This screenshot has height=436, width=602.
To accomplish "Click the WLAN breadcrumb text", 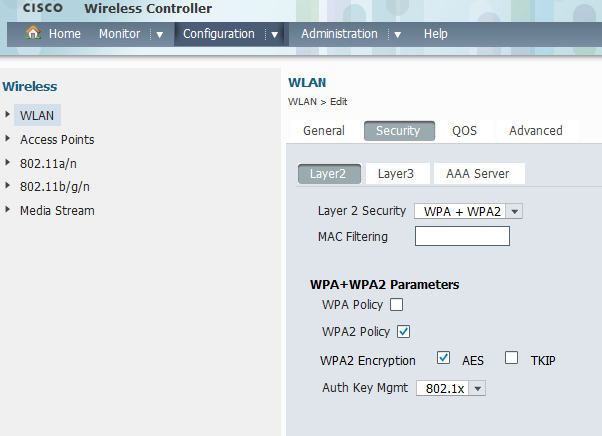I will tap(302, 102).
